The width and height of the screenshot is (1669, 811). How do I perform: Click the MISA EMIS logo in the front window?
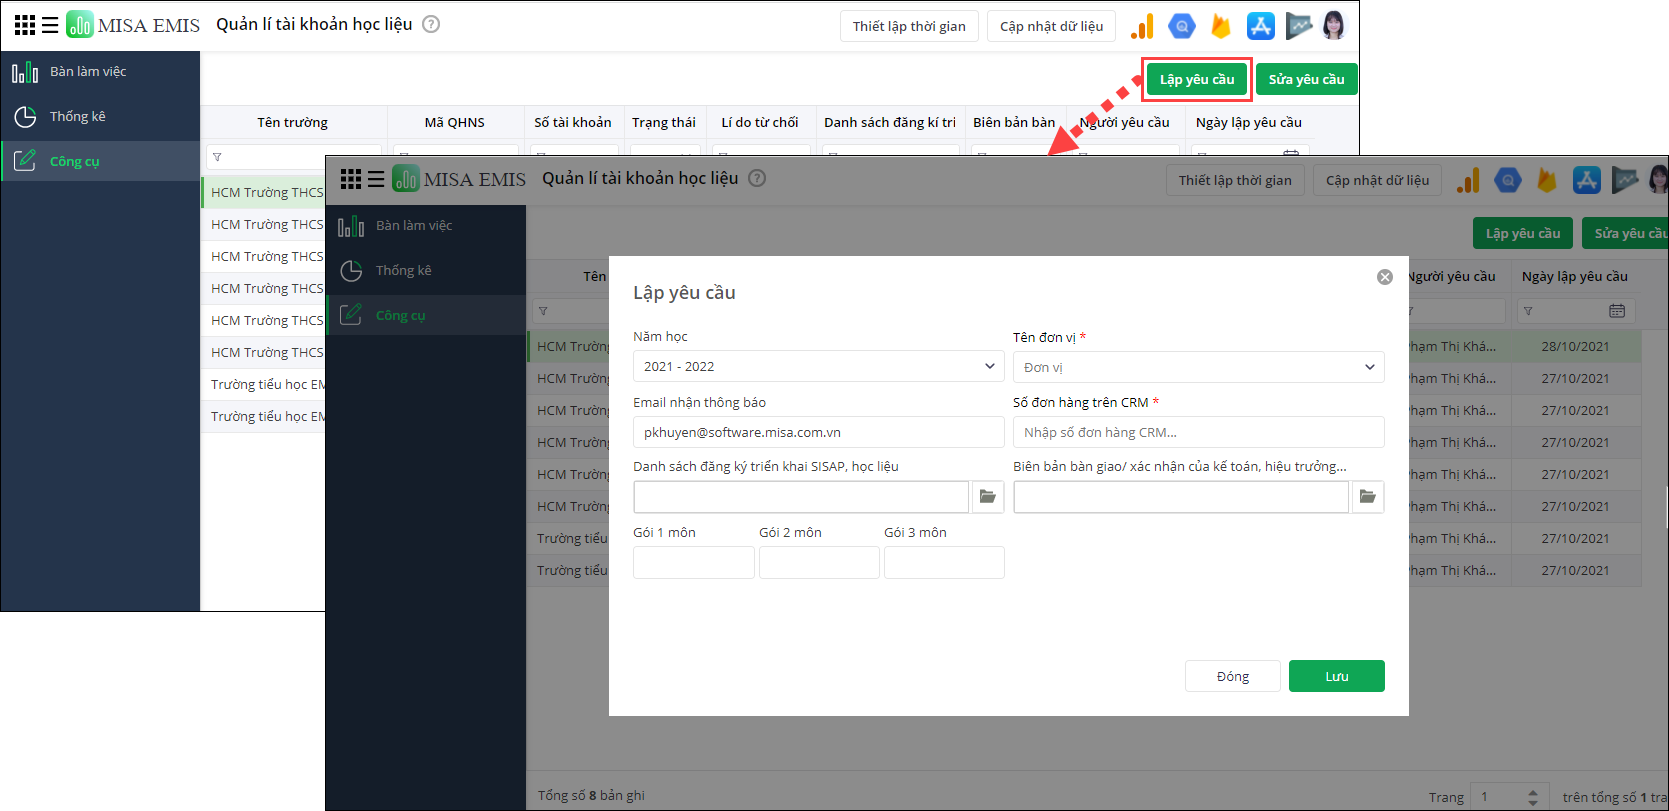(x=459, y=179)
